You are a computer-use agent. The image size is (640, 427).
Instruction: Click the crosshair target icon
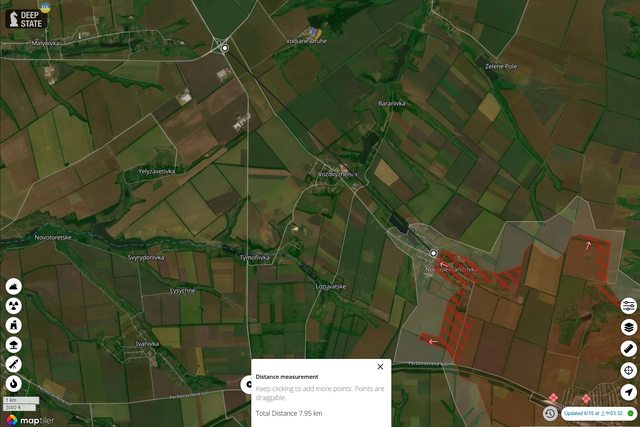pos(628,370)
